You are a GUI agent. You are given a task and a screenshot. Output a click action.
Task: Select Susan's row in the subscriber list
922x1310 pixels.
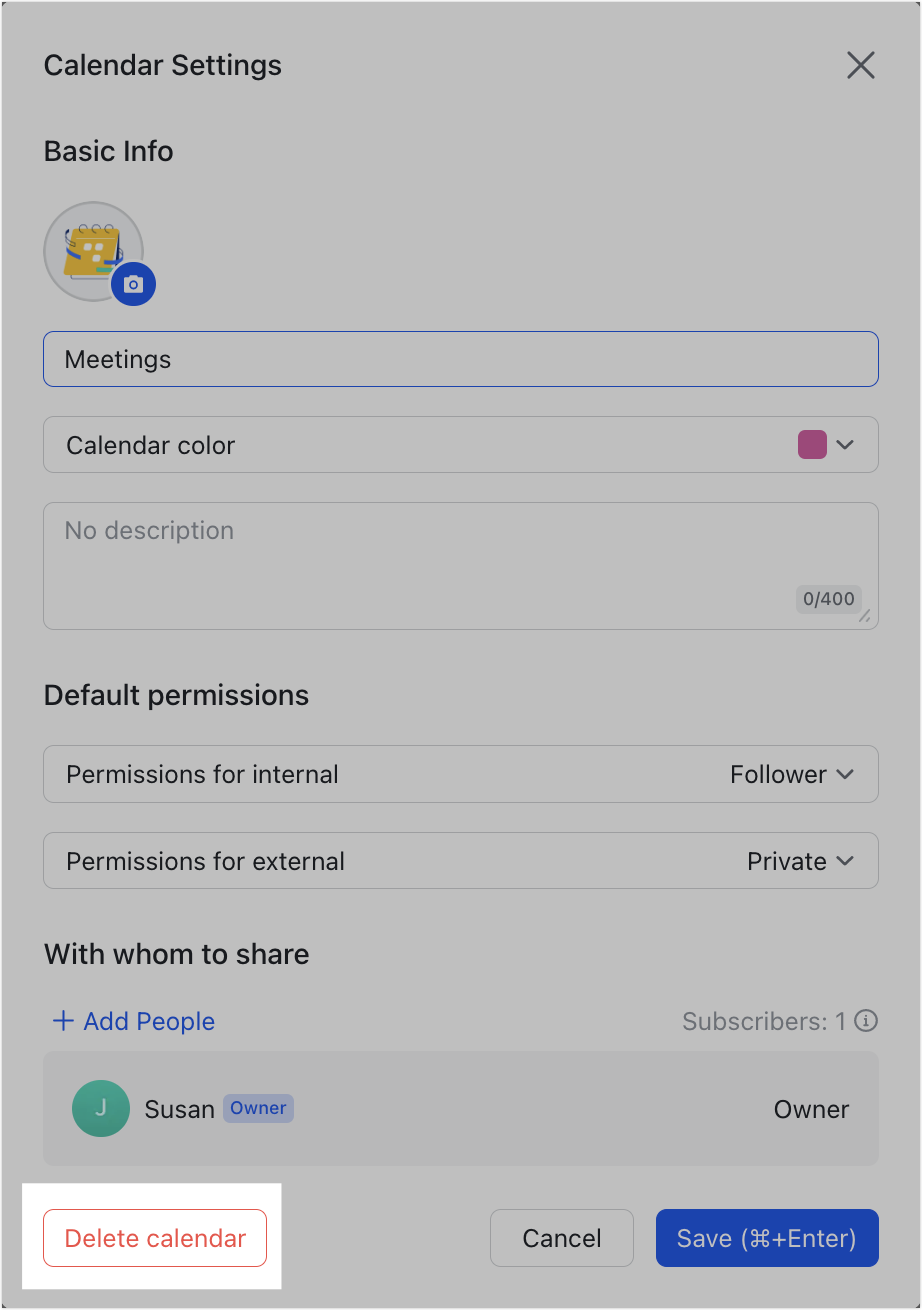(x=460, y=1108)
